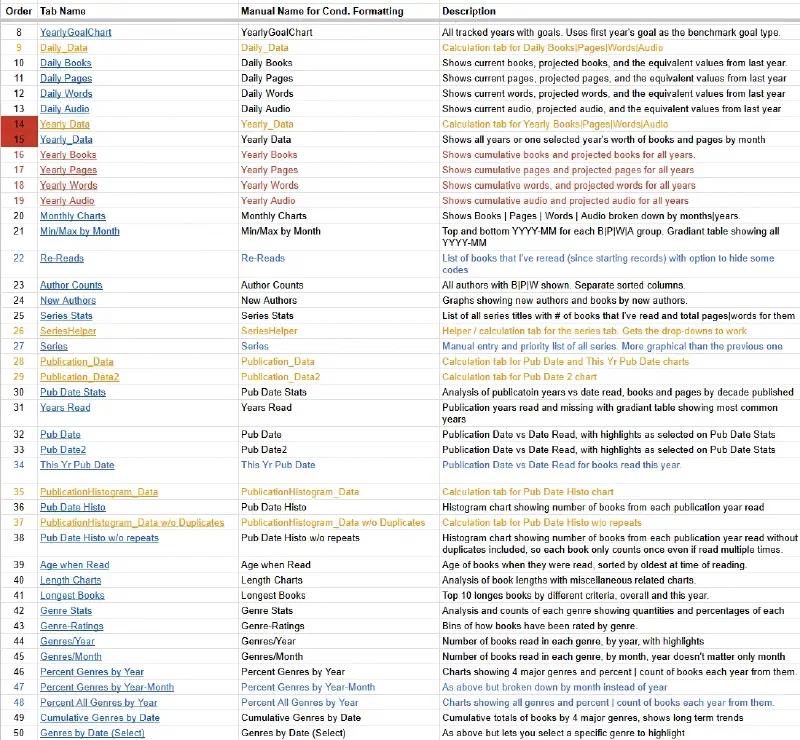
Task: Open the Author Counts tab link
Action: [71, 285]
